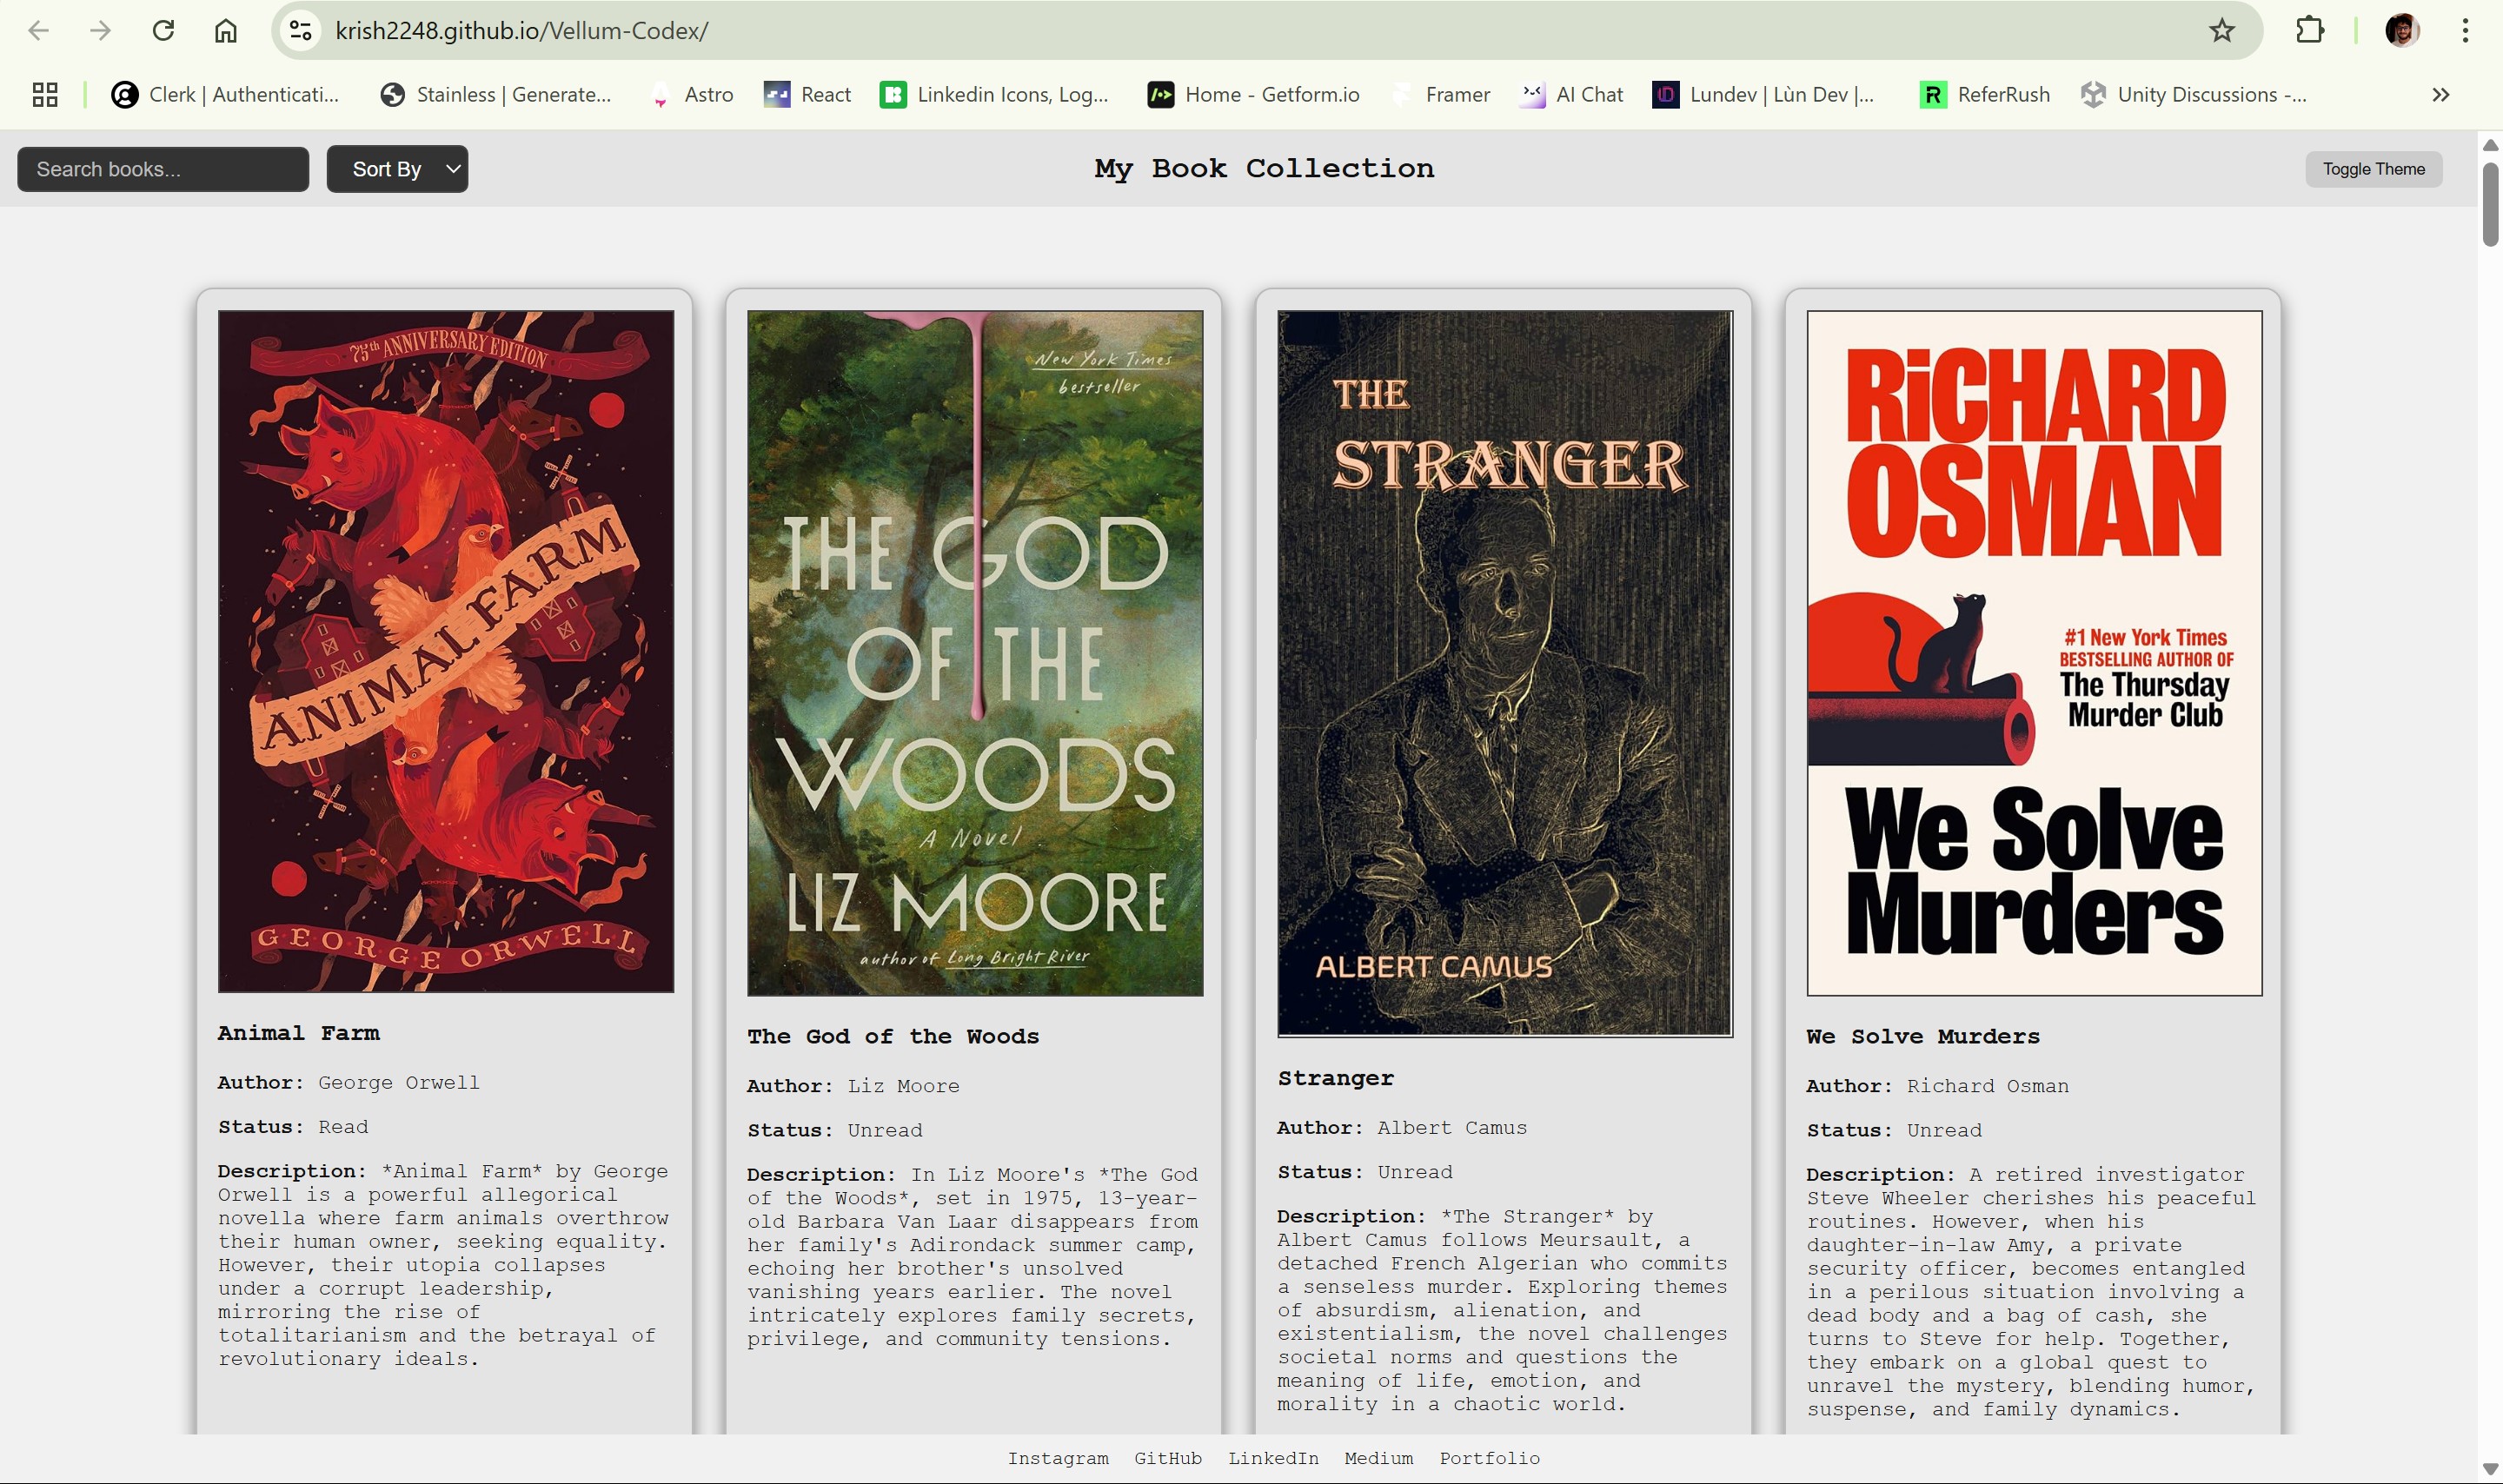
Task: Open the Framer bookmark
Action: coord(1440,95)
